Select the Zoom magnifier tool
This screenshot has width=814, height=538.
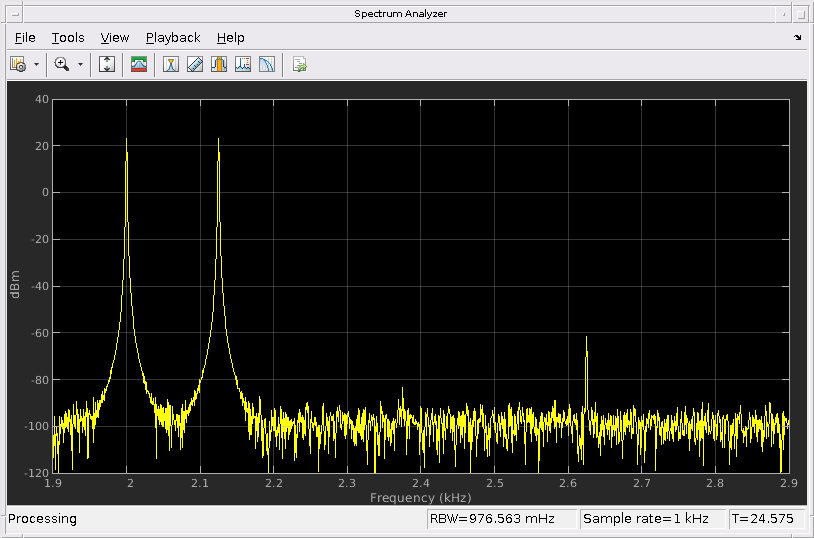click(62, 64)
